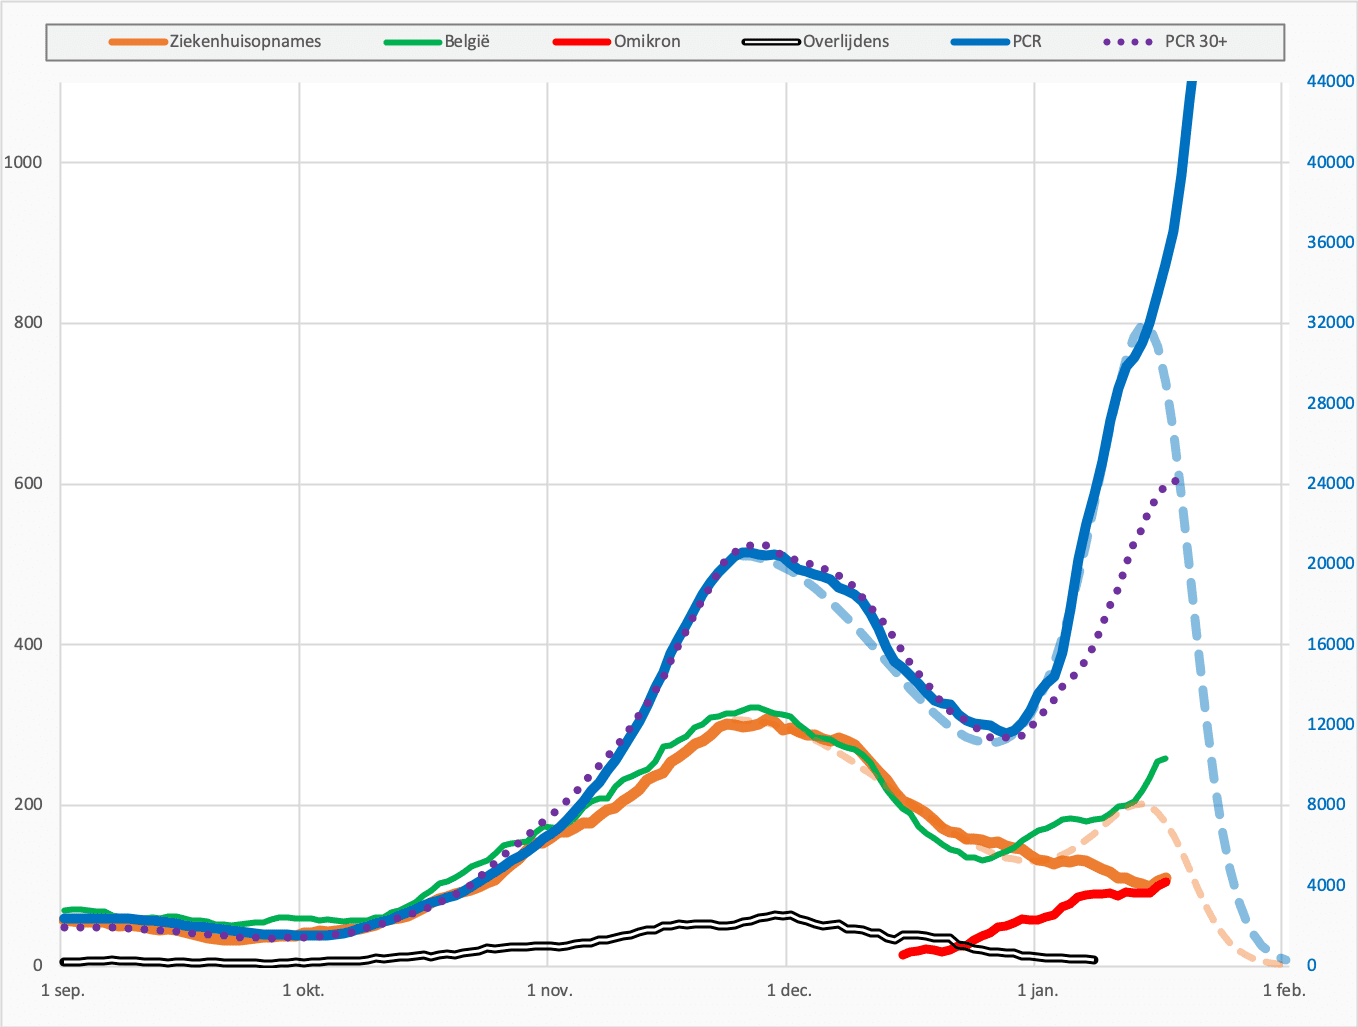Click the red Omikron legend line swatch
1358x1027 pixels.
click(582, 42)
